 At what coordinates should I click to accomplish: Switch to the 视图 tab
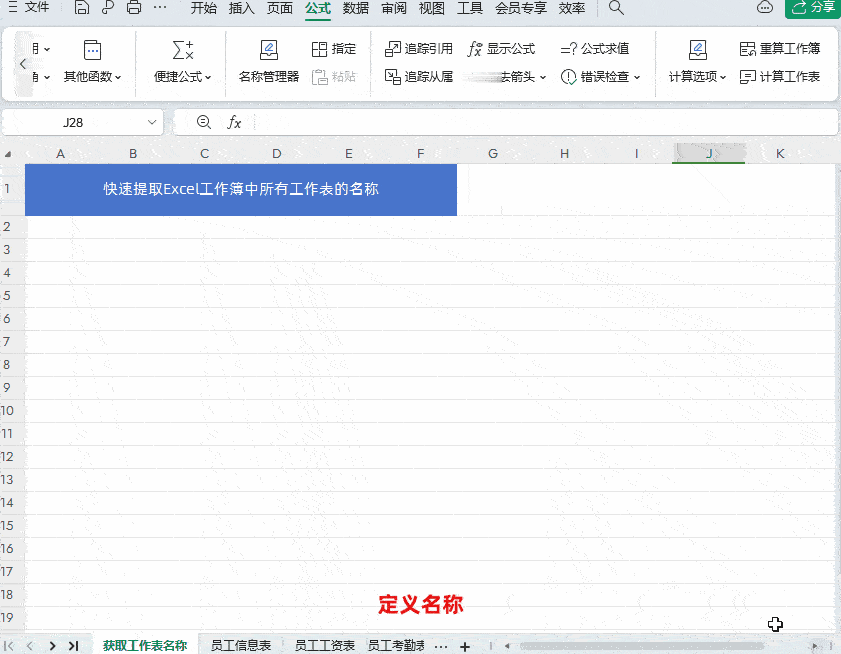coord(432,8)
